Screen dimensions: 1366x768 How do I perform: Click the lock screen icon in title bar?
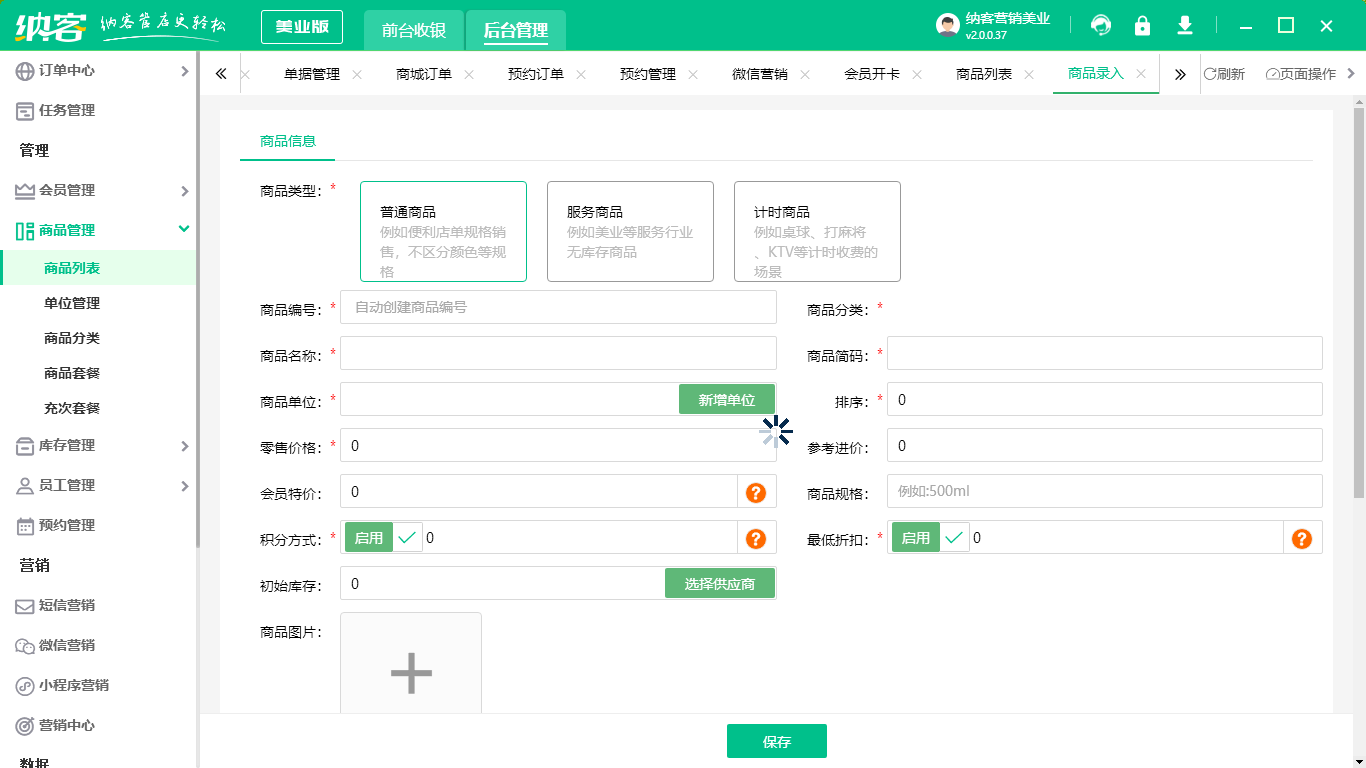[1143, 25]
